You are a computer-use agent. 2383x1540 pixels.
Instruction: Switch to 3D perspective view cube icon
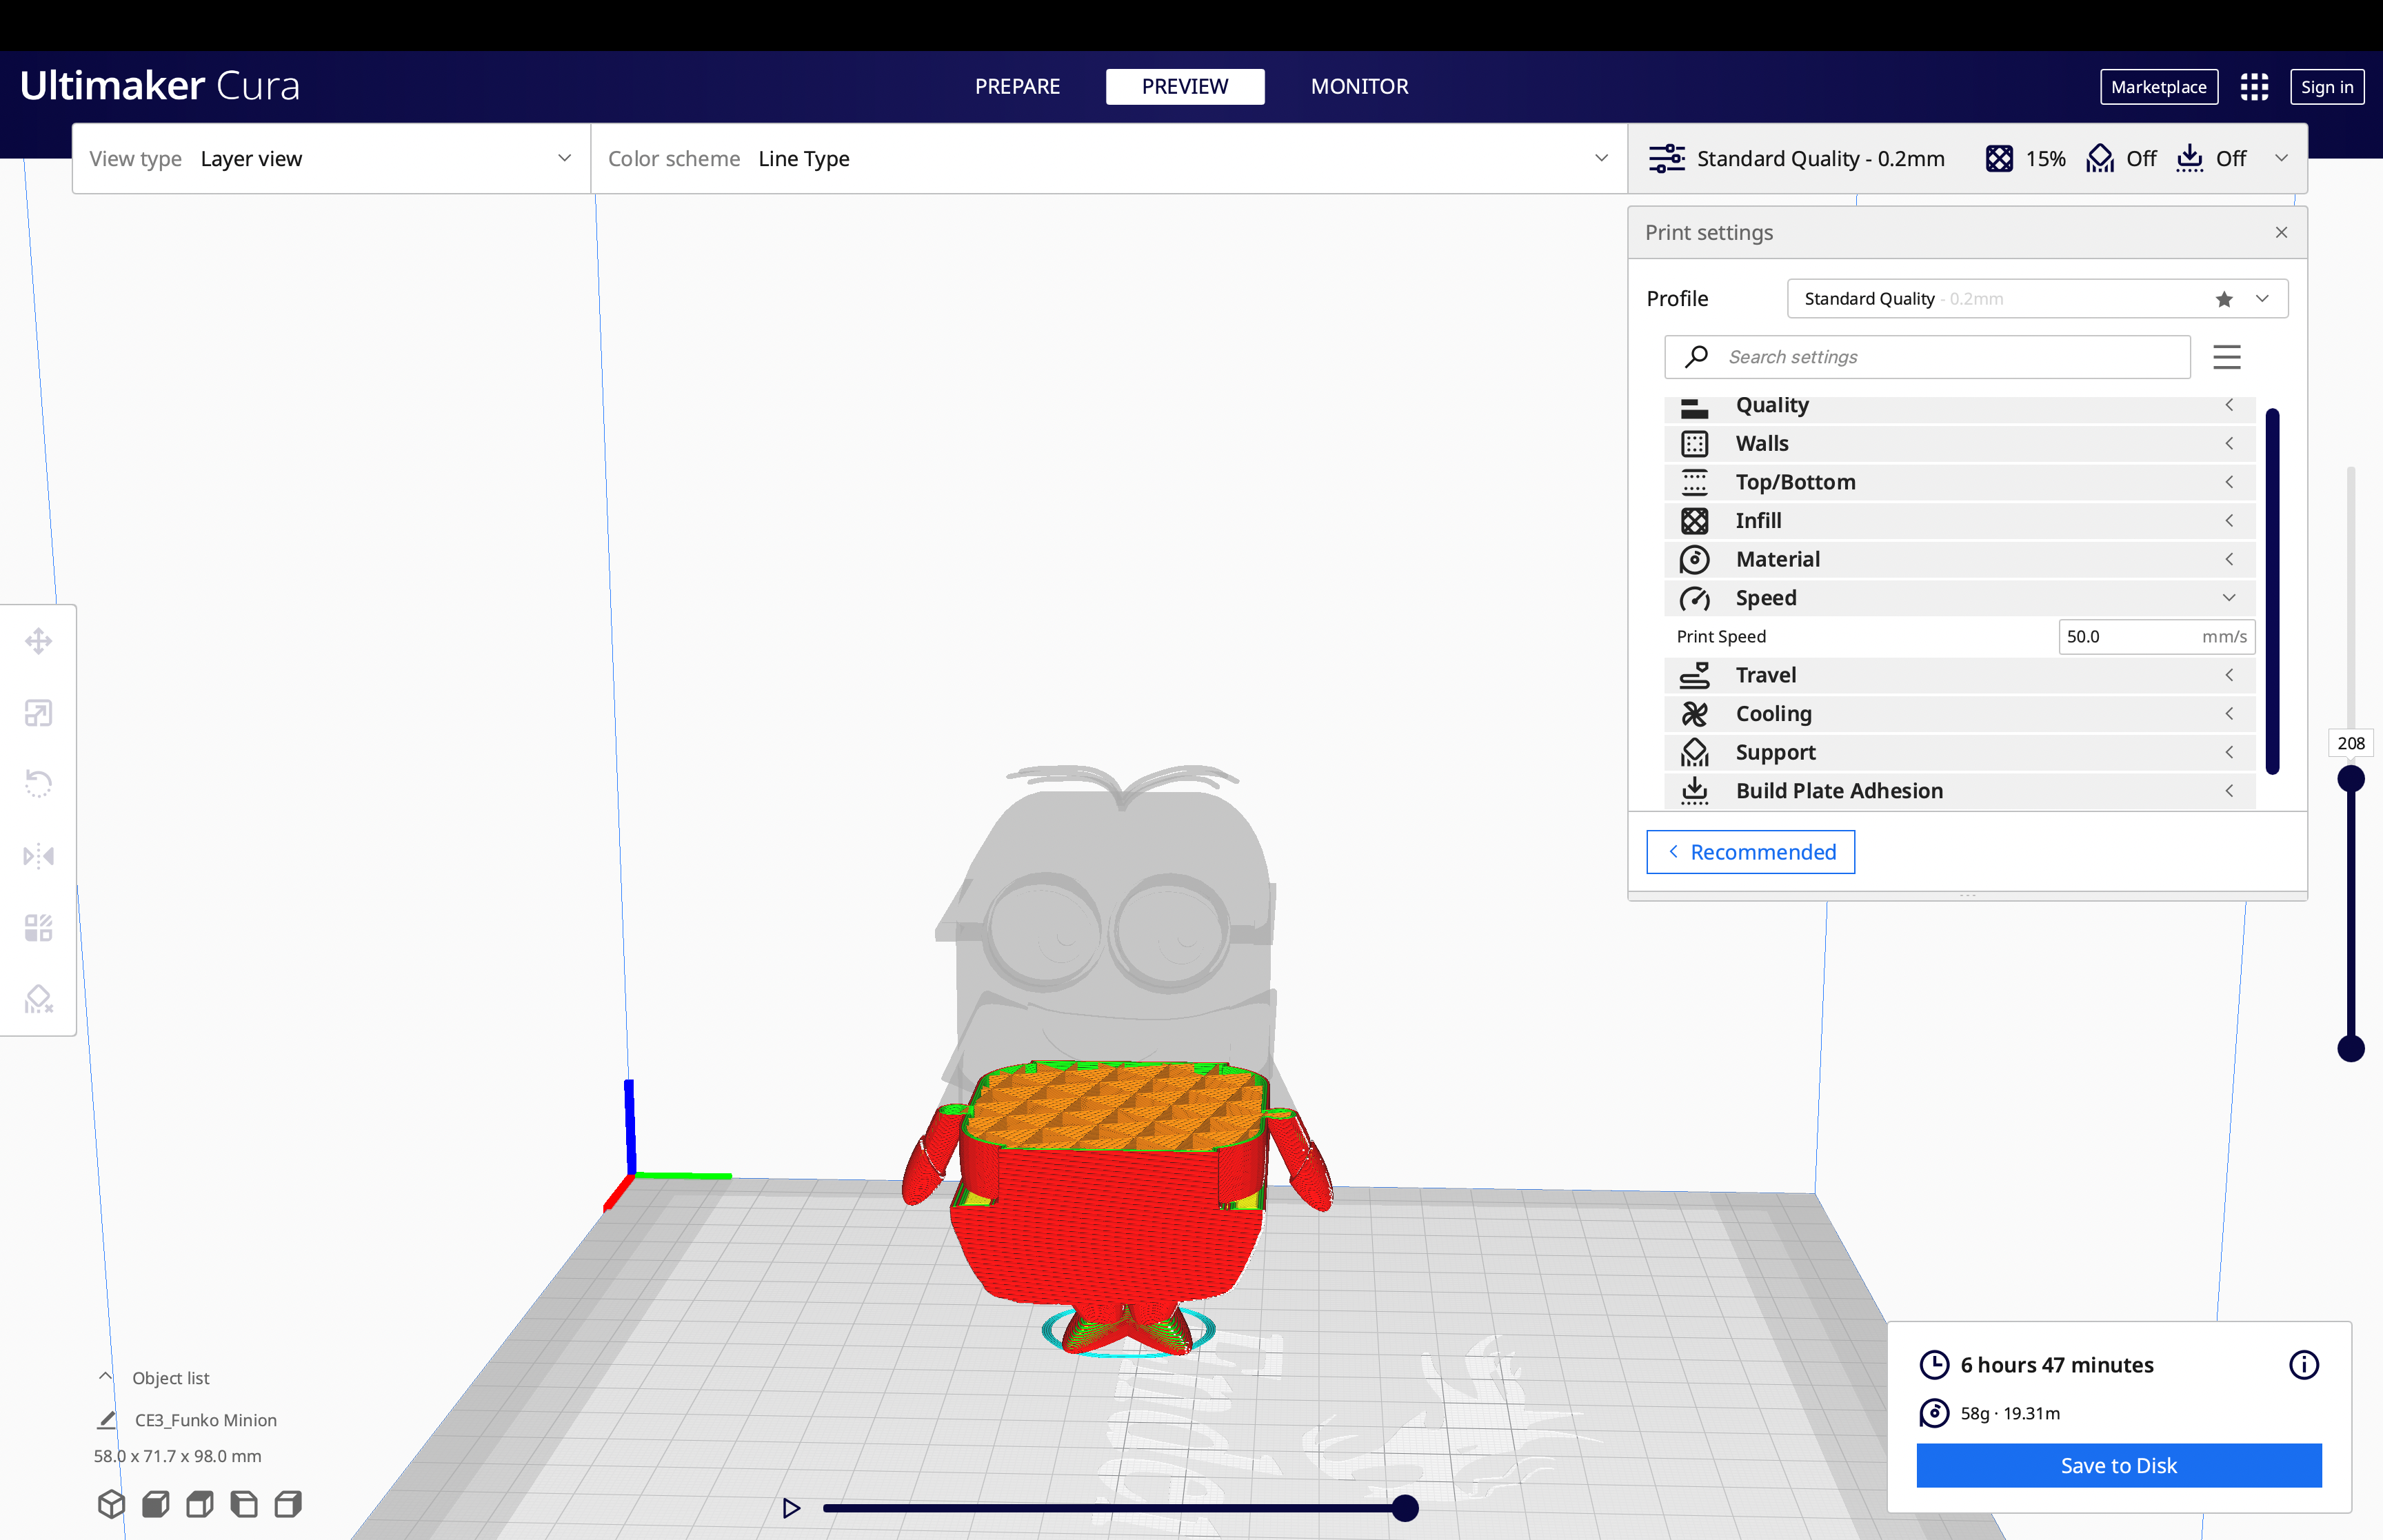click(x=111, y=1504)
